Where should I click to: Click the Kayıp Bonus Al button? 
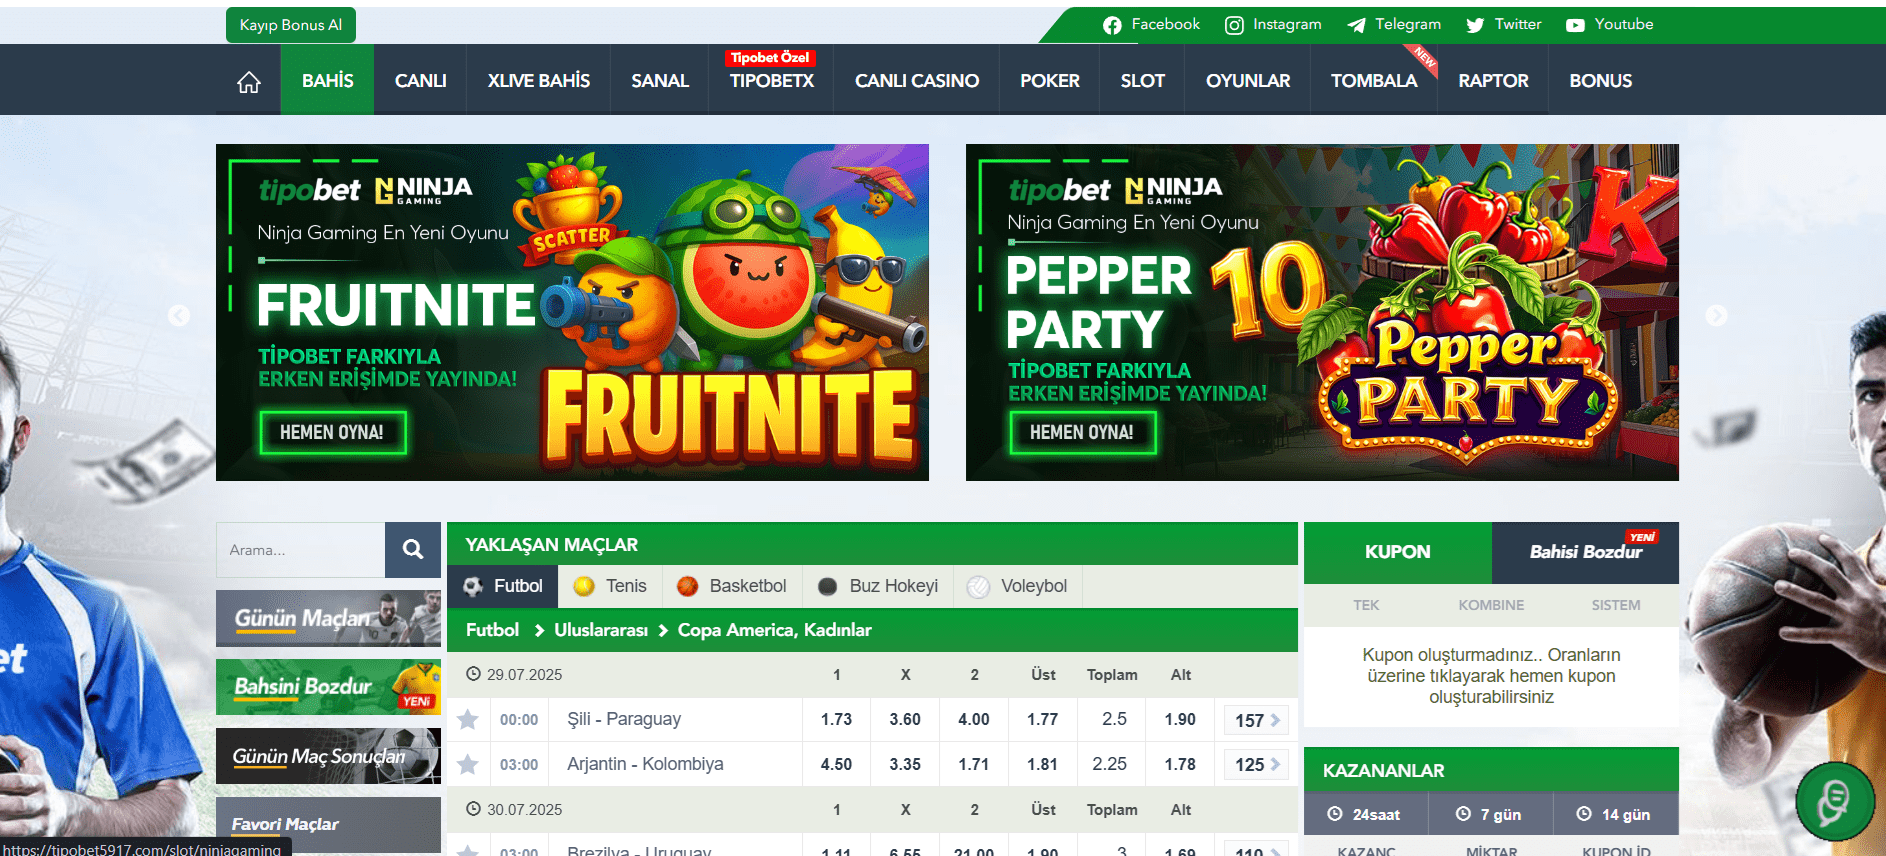(x=291, y=25)
